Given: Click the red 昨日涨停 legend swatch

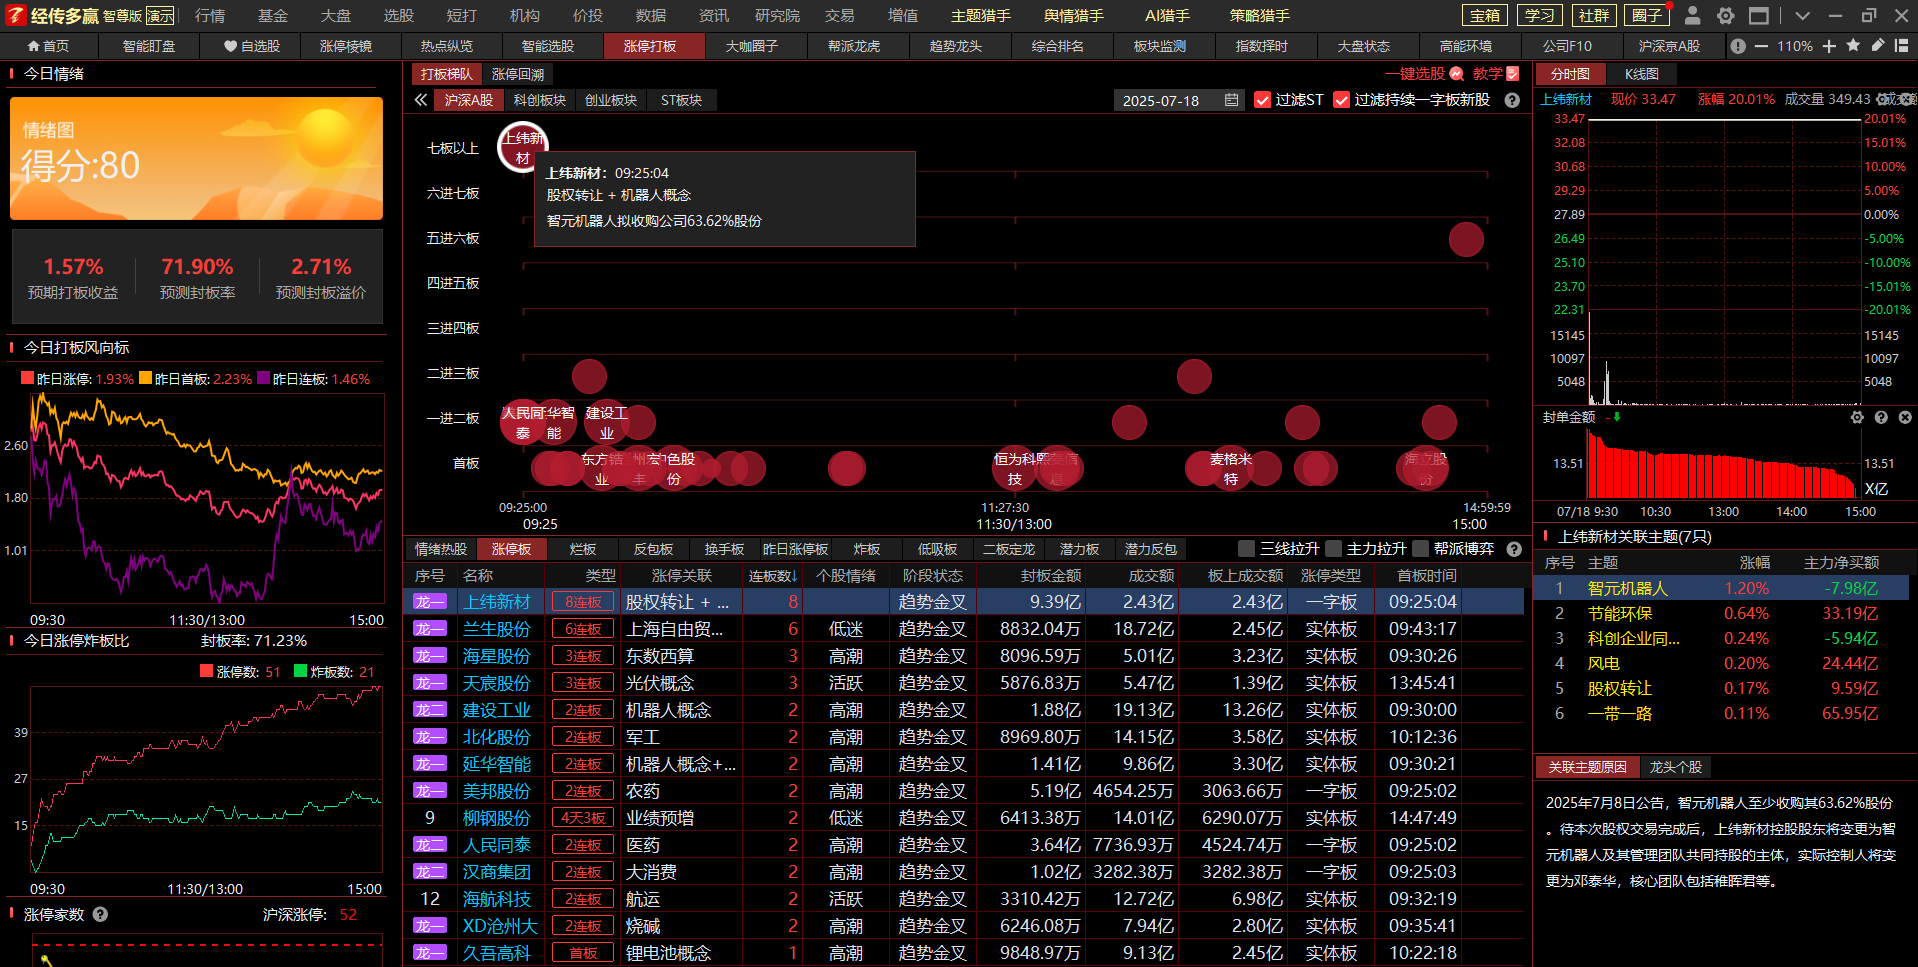Looking at the screenshot, I should click(28, 378).
